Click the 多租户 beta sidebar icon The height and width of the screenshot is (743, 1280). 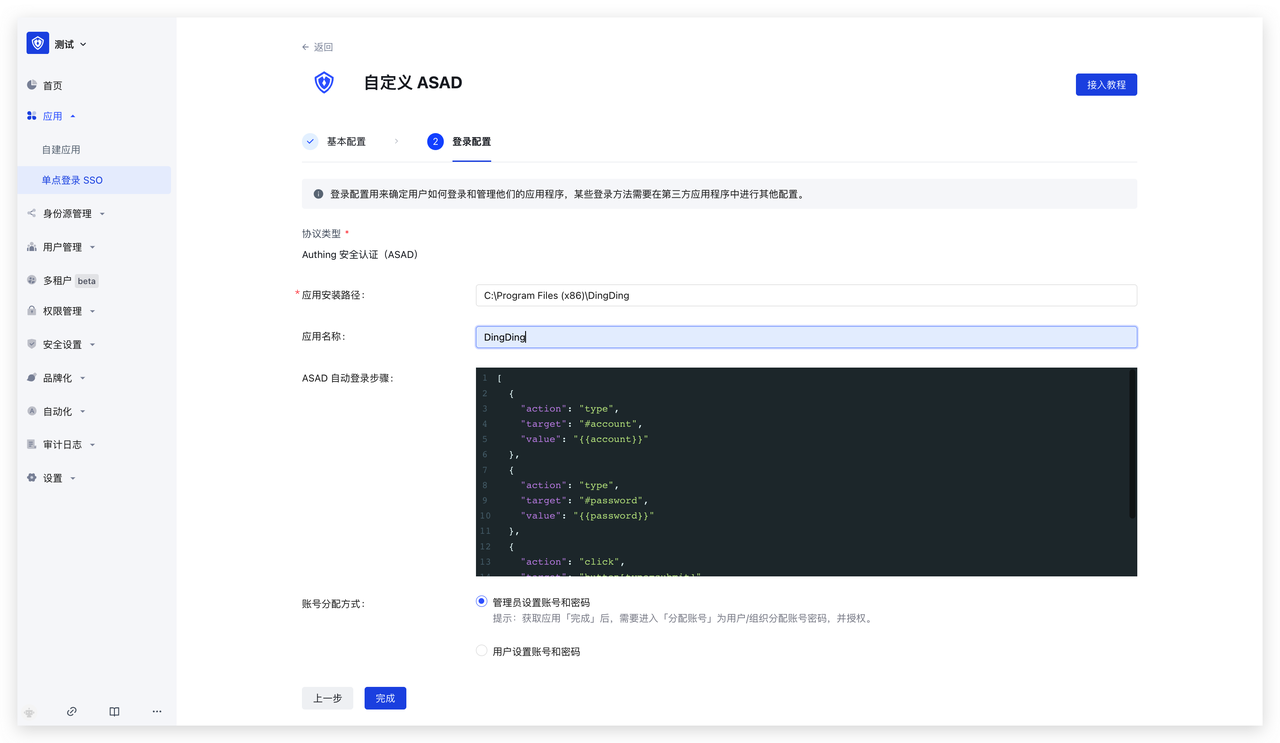[32, 281]
